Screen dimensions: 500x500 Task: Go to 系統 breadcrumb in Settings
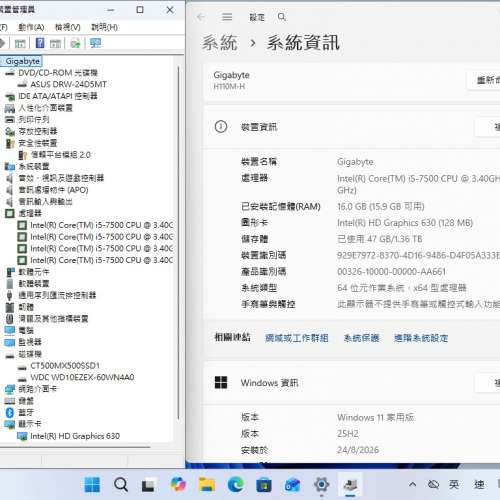point(220,43)
